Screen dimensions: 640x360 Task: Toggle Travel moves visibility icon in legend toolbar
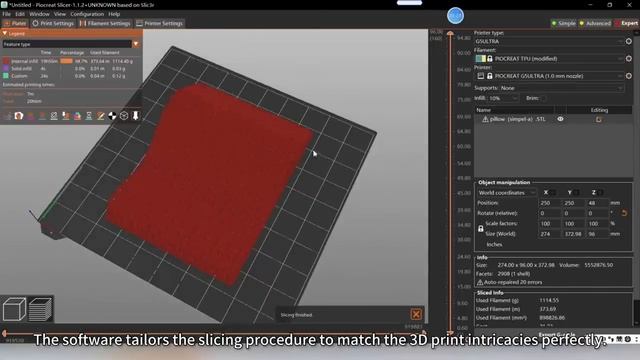(x=7, y=116)
